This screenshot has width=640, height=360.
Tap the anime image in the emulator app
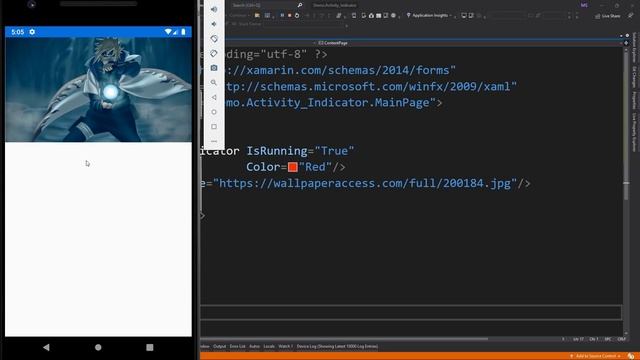click(x=98, y=89)
